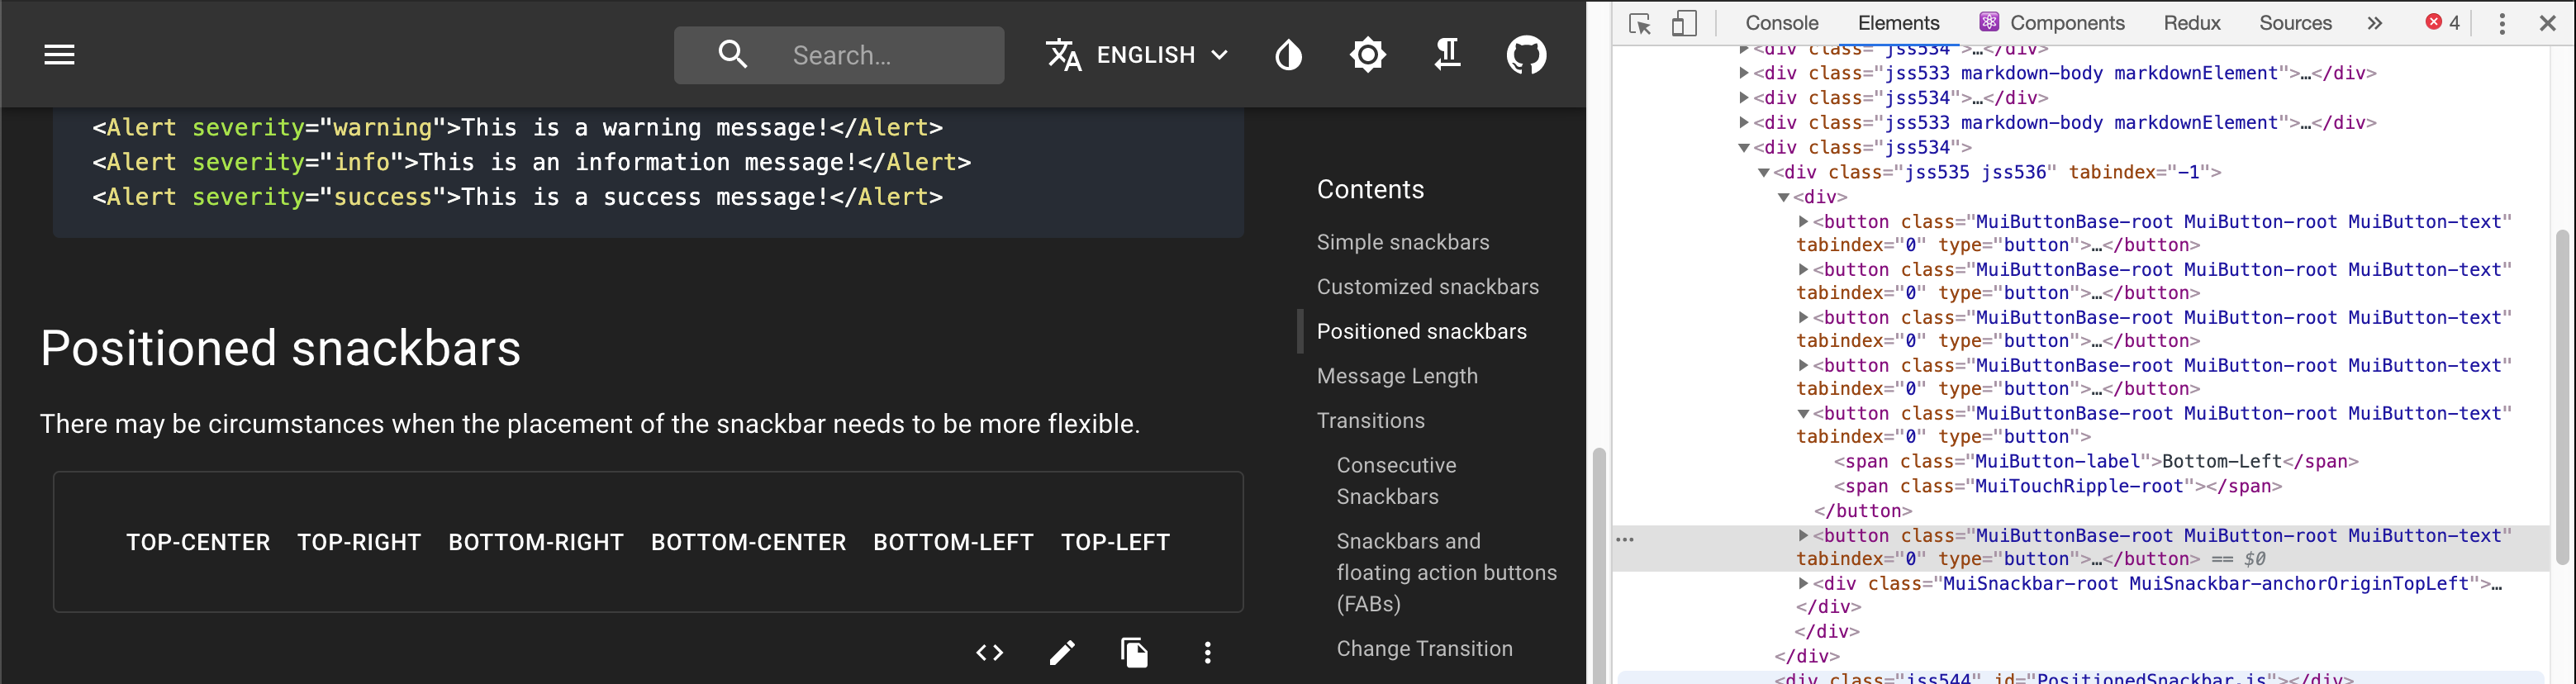Copy the demo source code
This screenshot has width=2576, height=684.
1135,652
